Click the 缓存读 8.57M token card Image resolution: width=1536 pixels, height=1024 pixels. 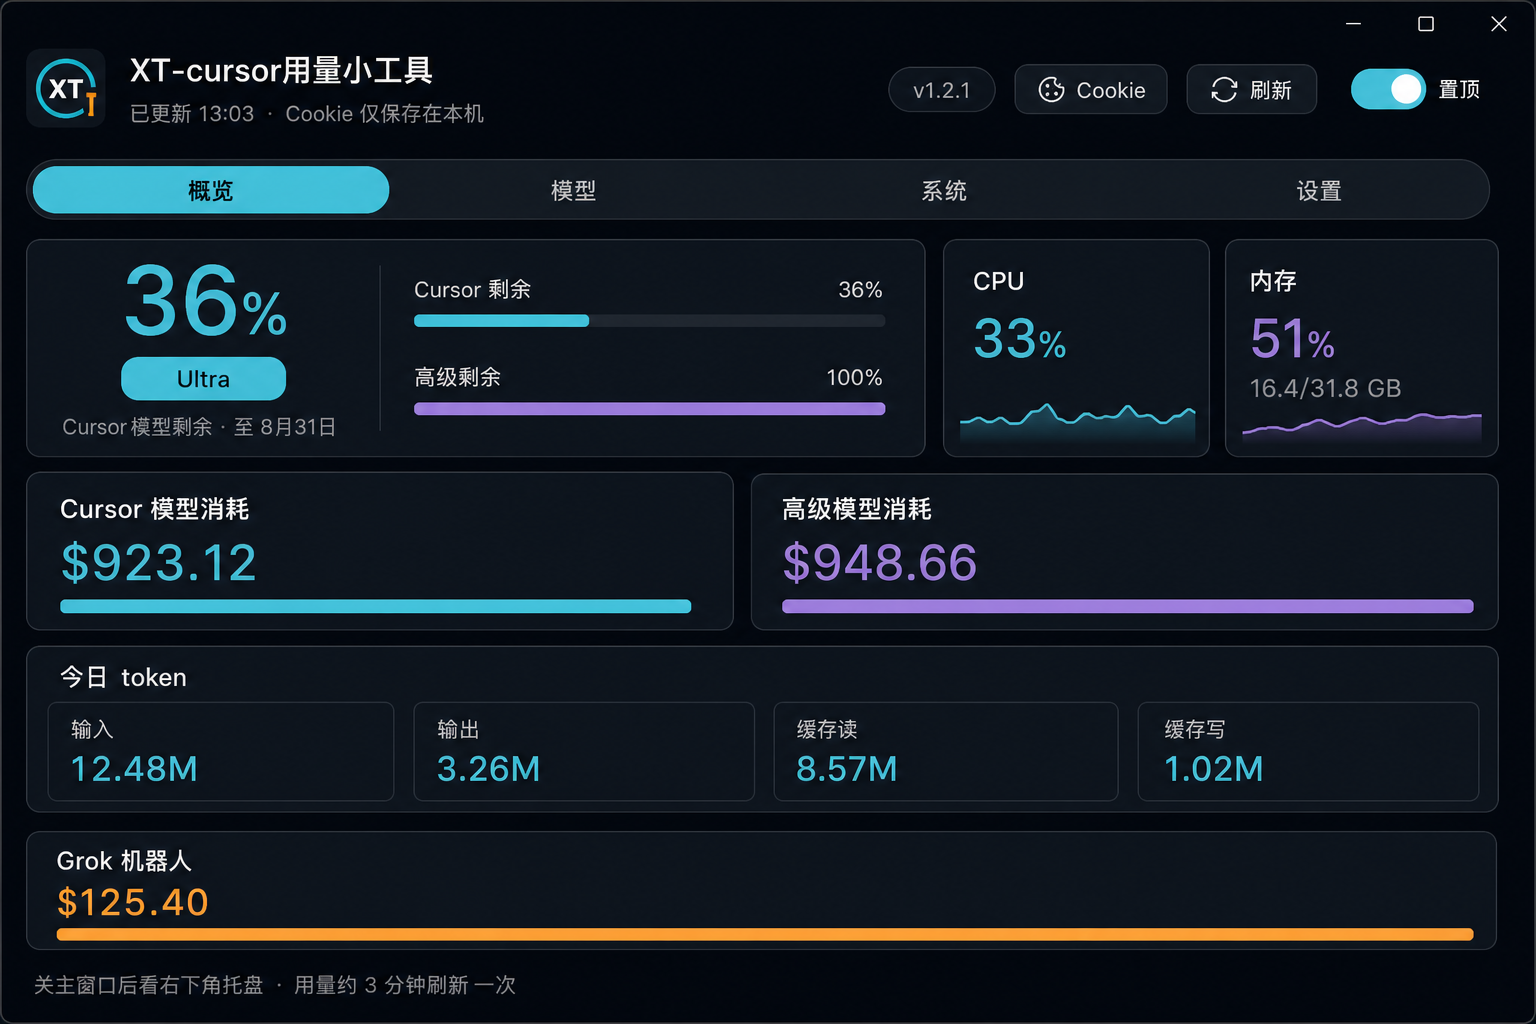946,751
